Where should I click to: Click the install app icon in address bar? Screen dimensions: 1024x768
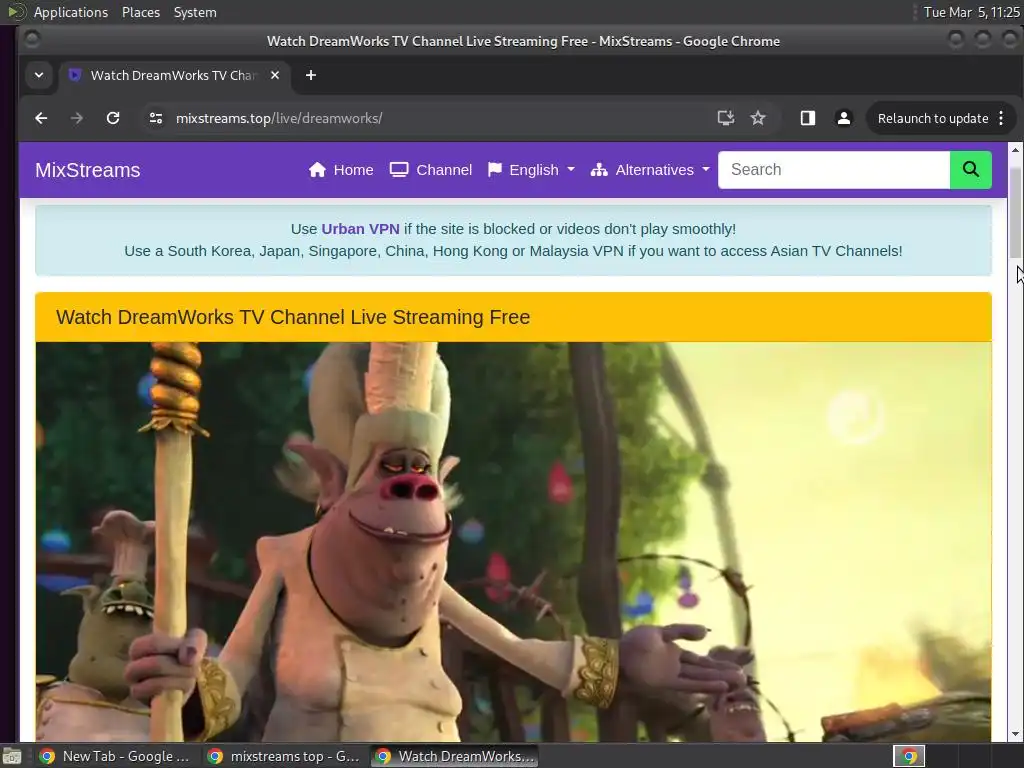[x=726, y=118]
